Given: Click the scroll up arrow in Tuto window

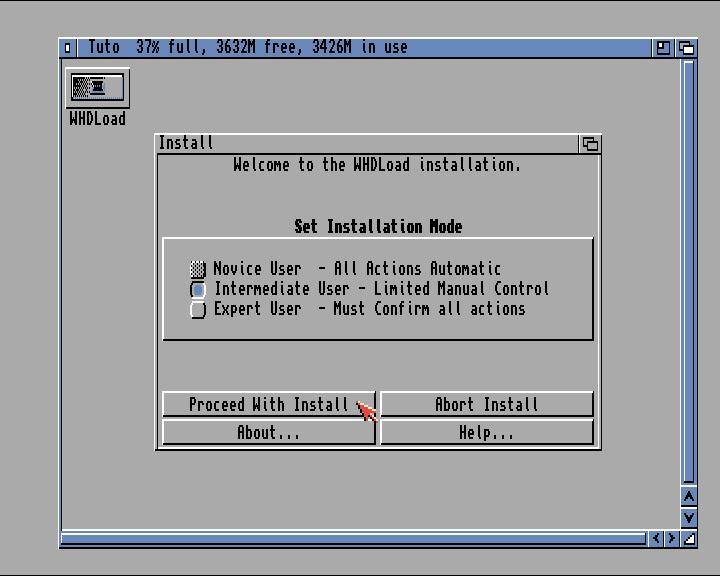Looking at the screenshot, I should (689, 497).
